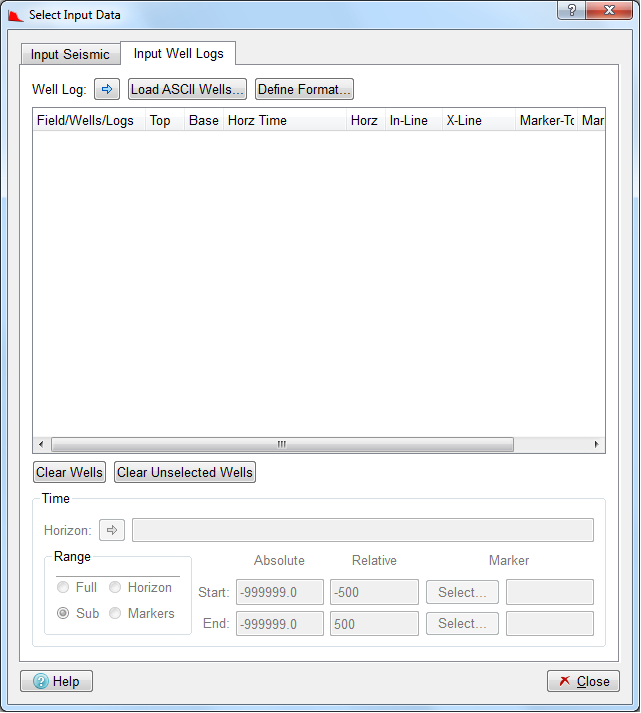Click the dialog's question mark help button
This screenshot has width=641, height=713.
pos(571,10)
